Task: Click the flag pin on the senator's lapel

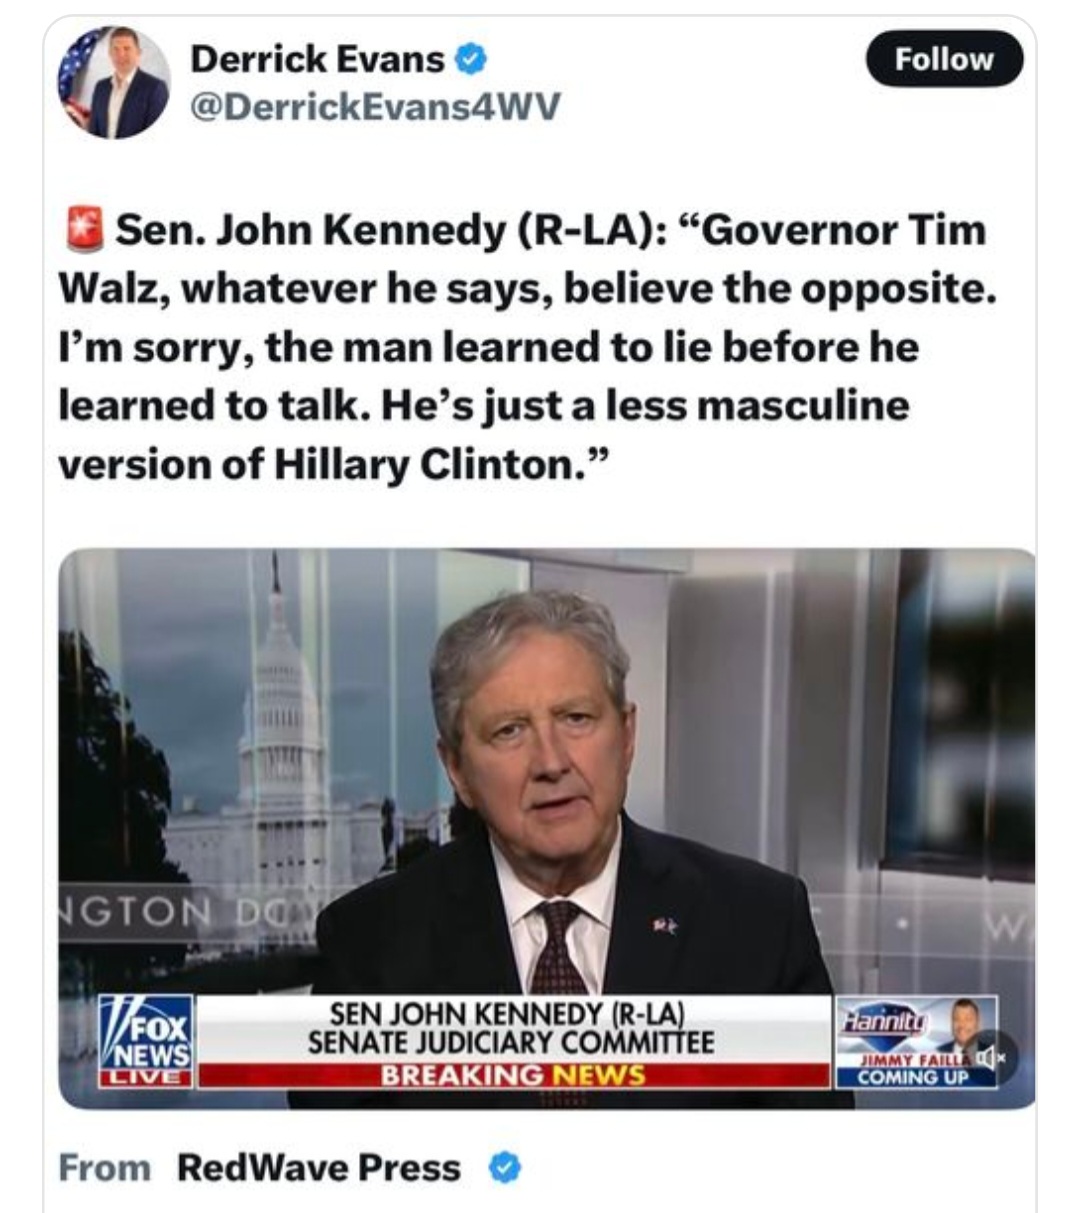Action: (x=665, y=927)
